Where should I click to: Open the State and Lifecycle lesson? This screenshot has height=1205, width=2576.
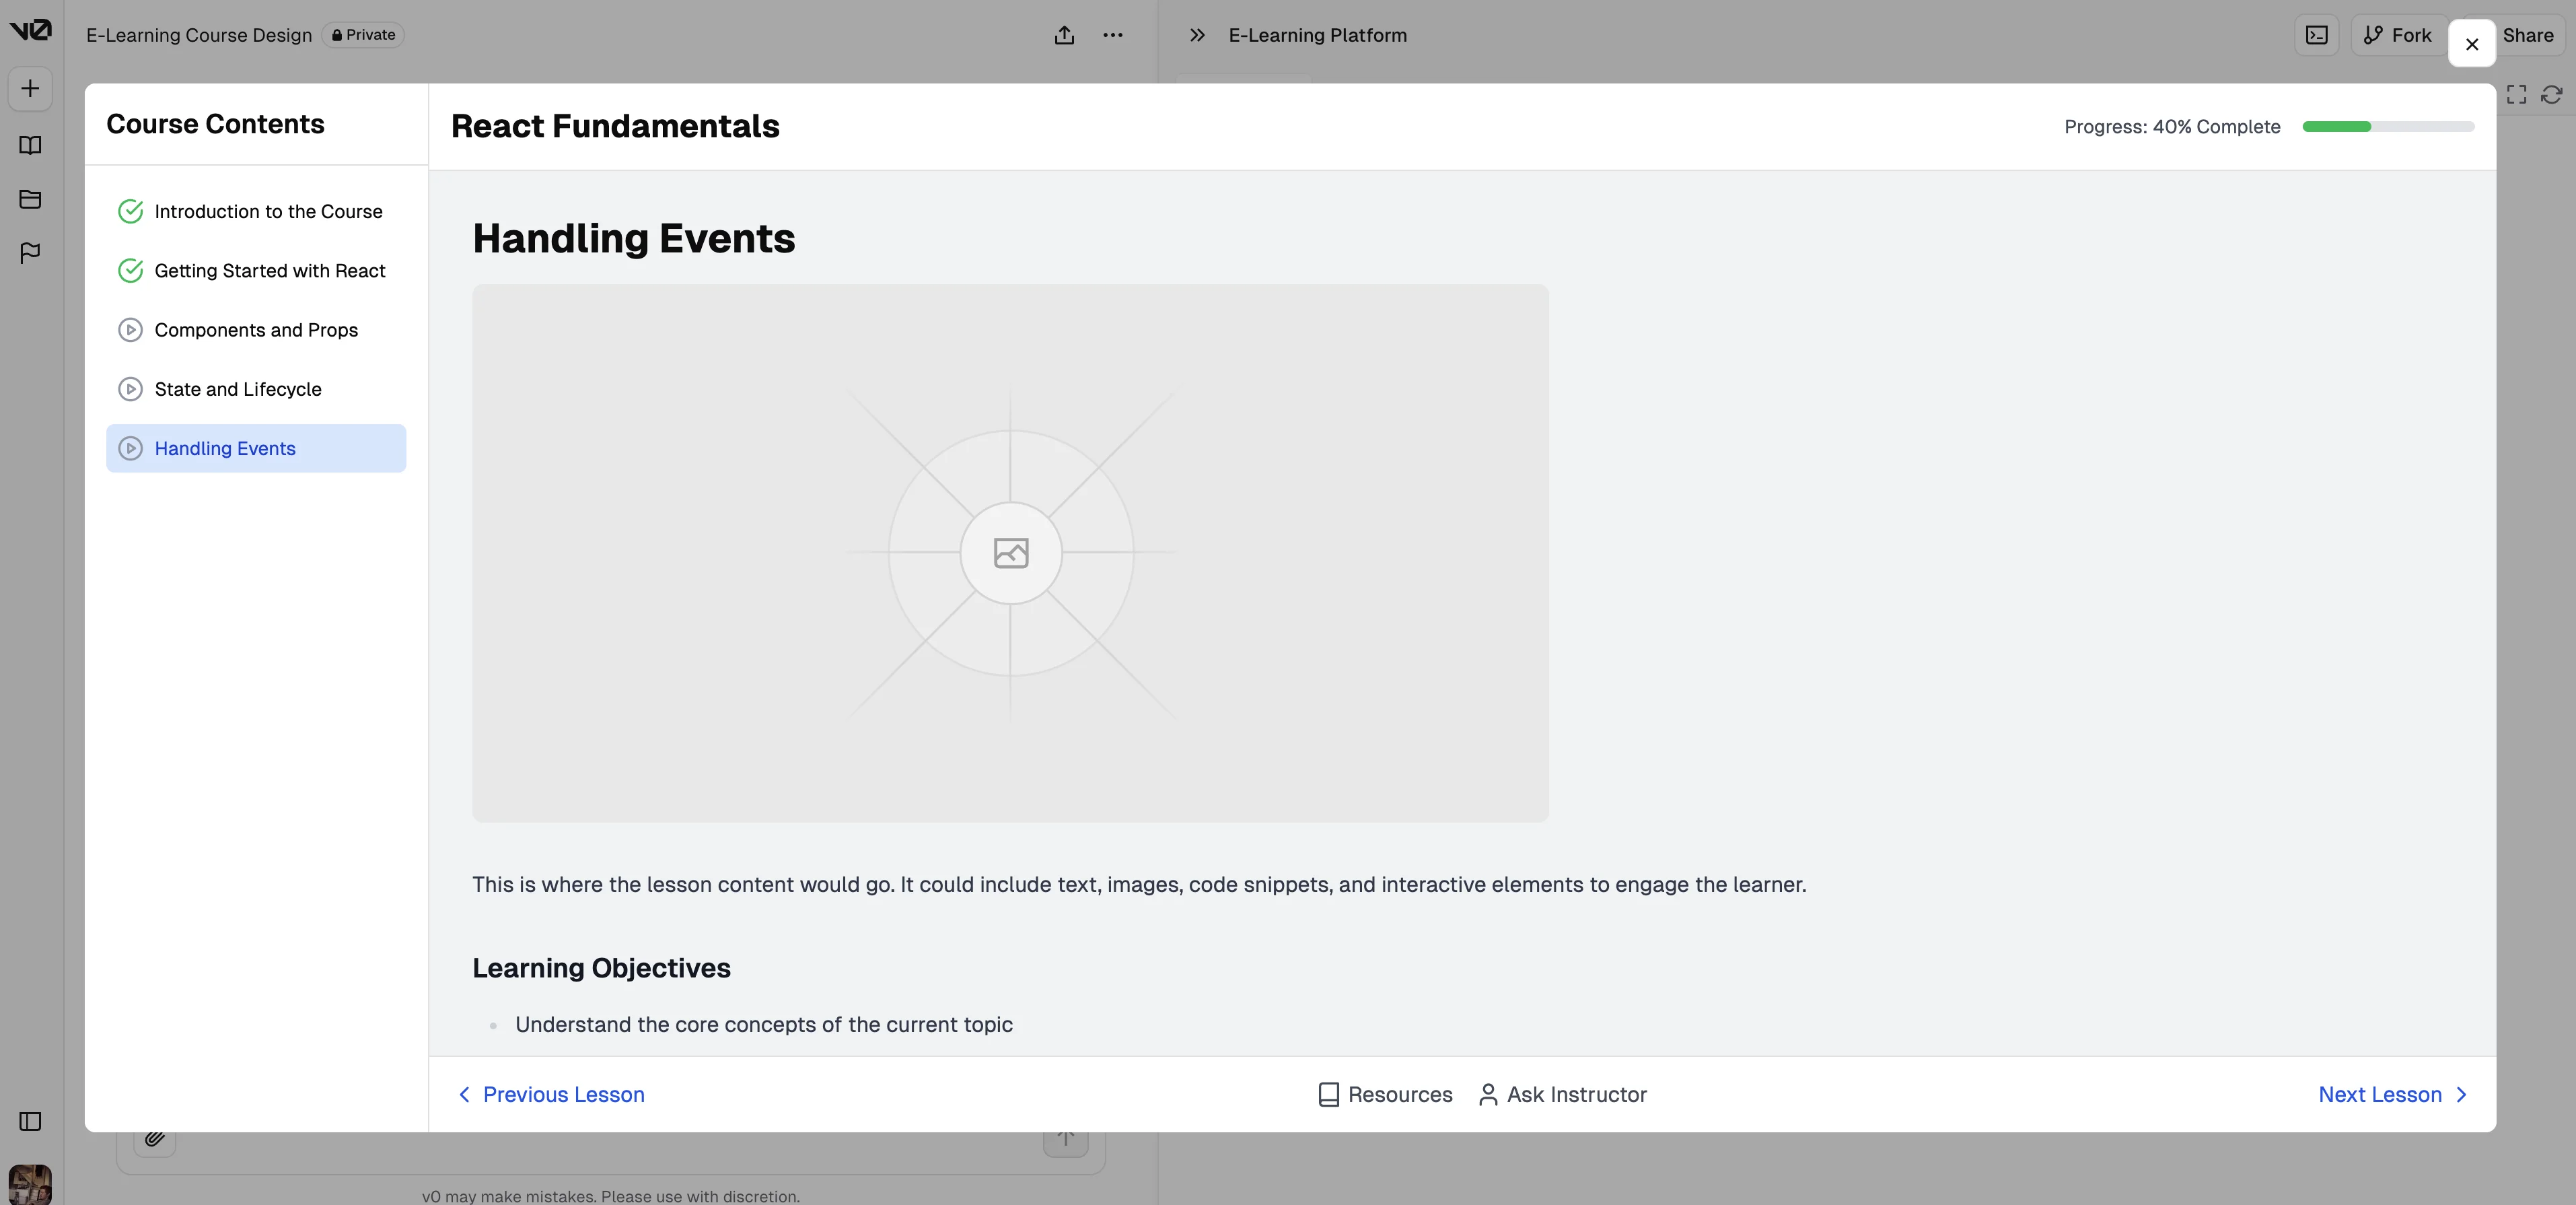click(237, 389)
